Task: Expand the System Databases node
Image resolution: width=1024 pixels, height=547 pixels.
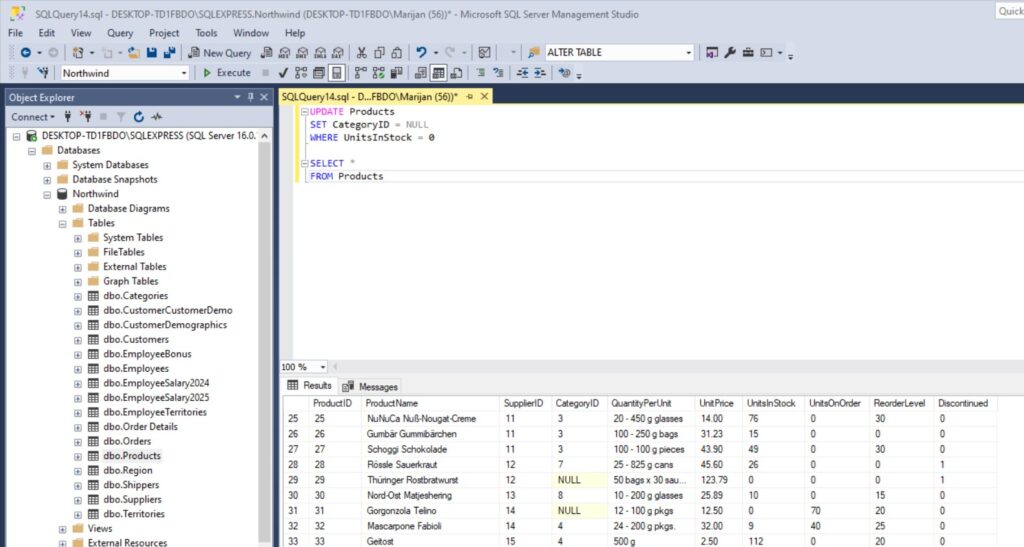Action: [47, 165]
